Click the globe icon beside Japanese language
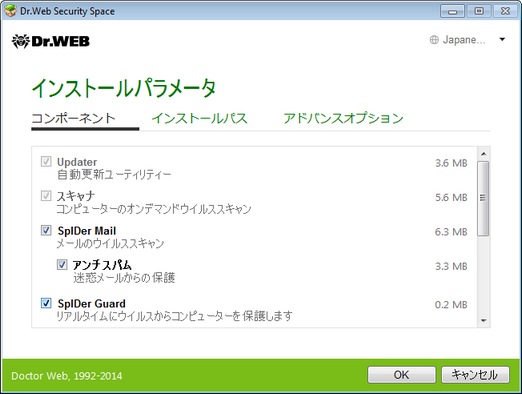This screenshot has width=522, height=394. coord(434,40)
